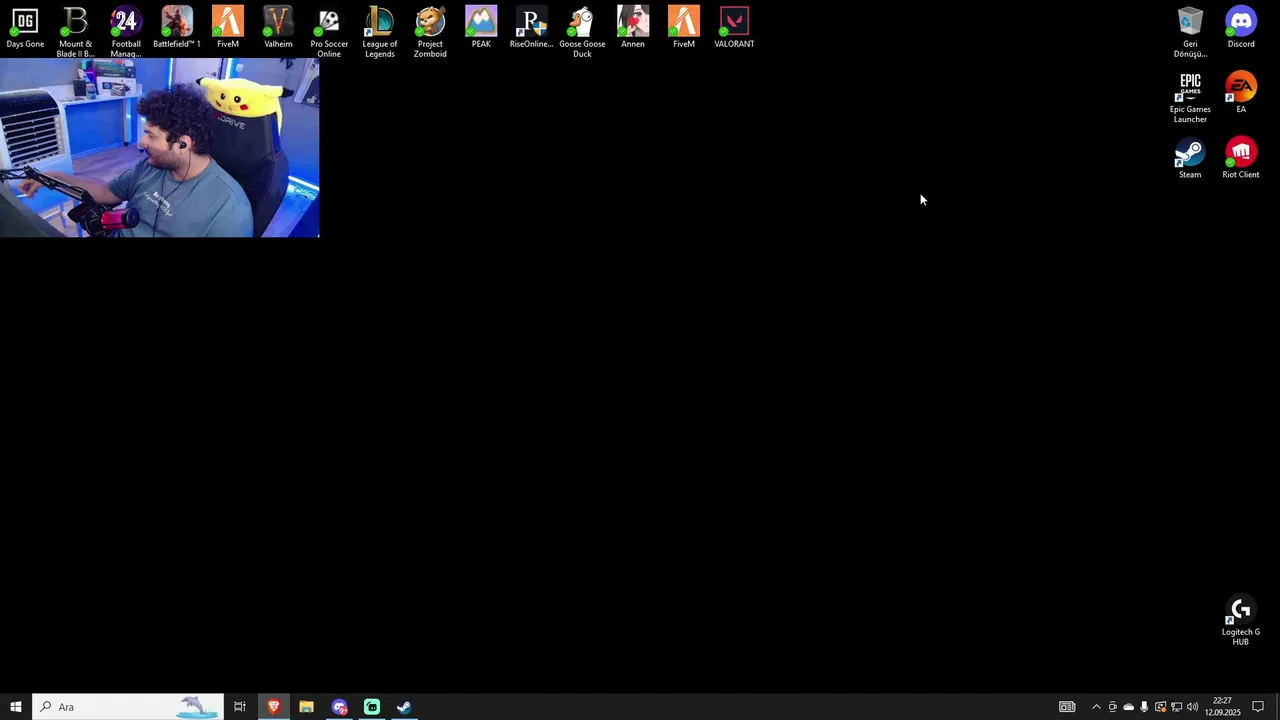The width and height of the screenshot is (1280, 720).
Task: Open Football Manager 24 icon
Action: (x=126, y=32)
